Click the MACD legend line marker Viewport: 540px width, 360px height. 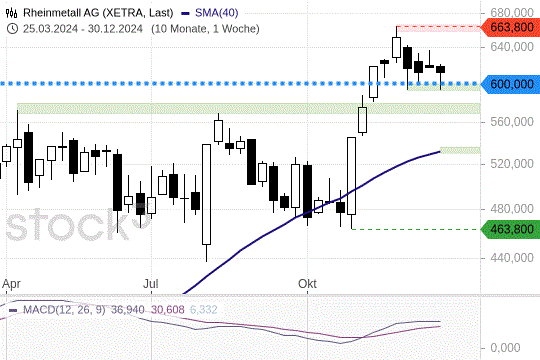tap(13, 310)
